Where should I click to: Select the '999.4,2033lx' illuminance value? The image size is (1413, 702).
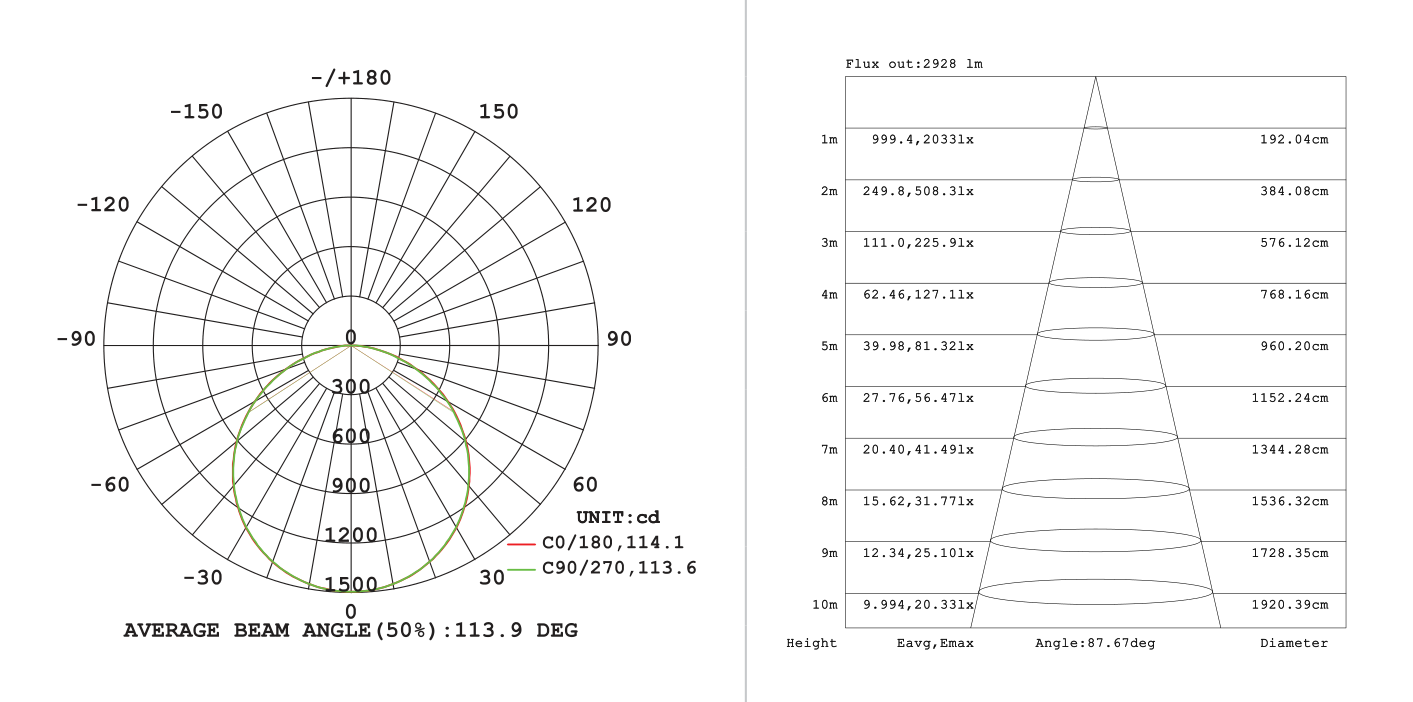pos(922,139)
